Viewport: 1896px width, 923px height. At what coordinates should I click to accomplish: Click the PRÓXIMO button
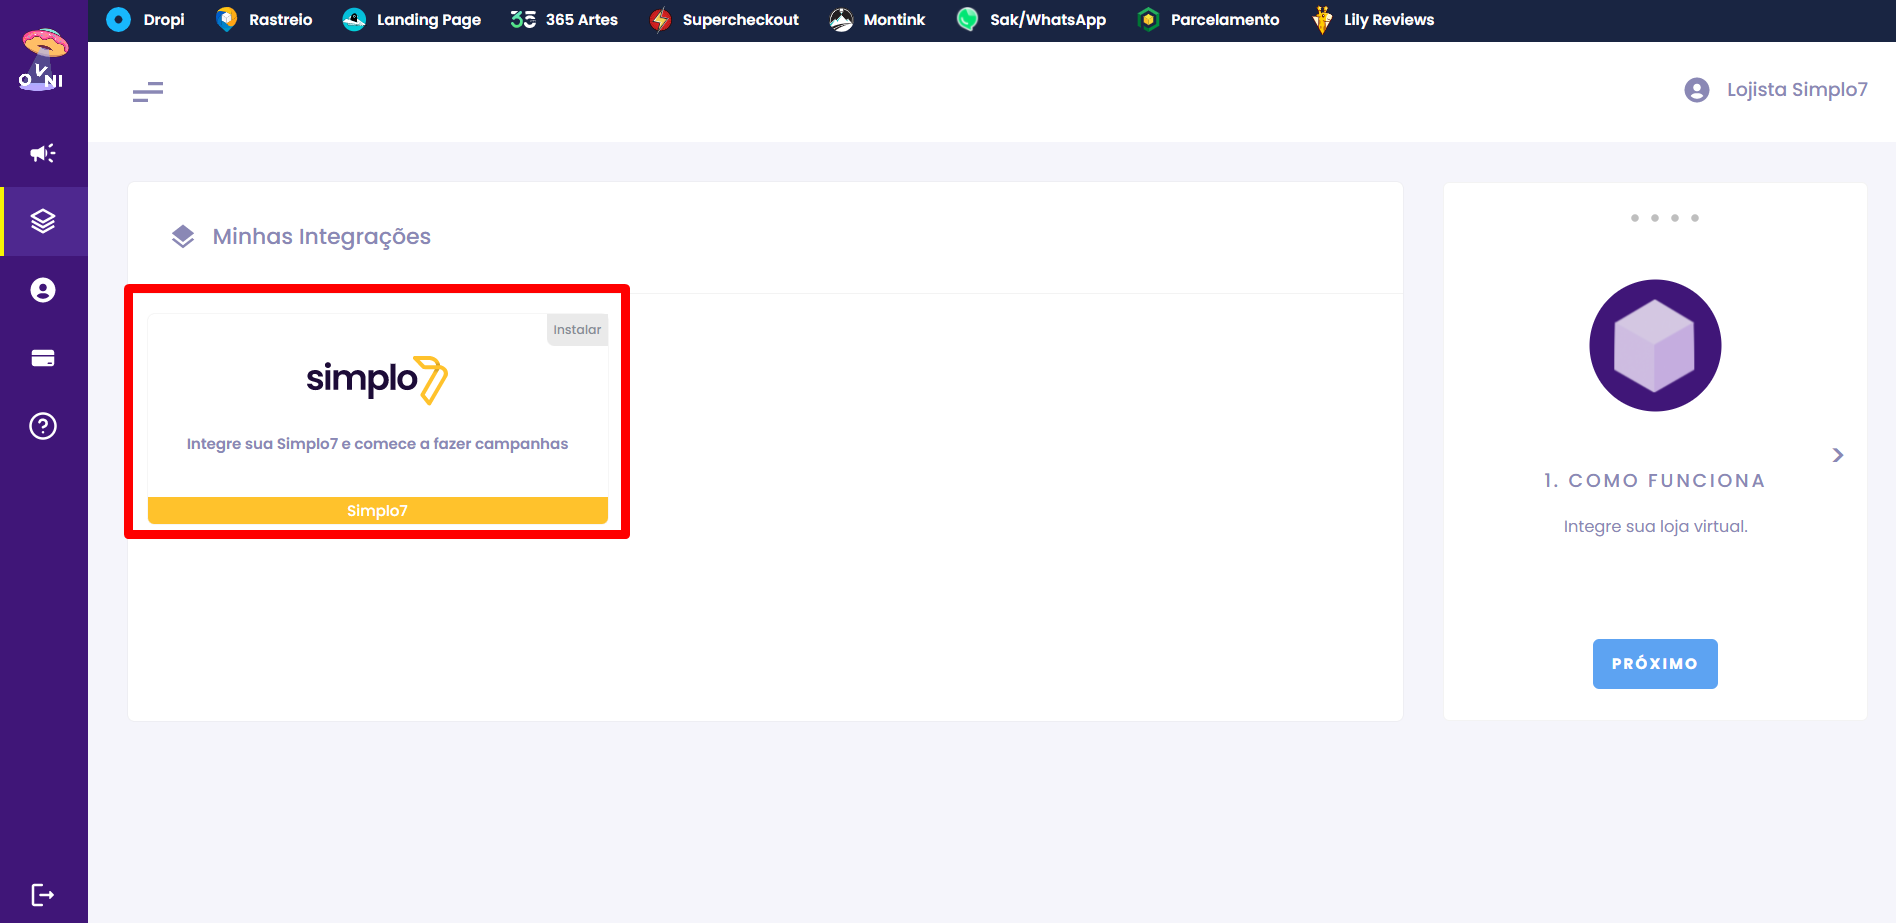[x=1655, y=664]
